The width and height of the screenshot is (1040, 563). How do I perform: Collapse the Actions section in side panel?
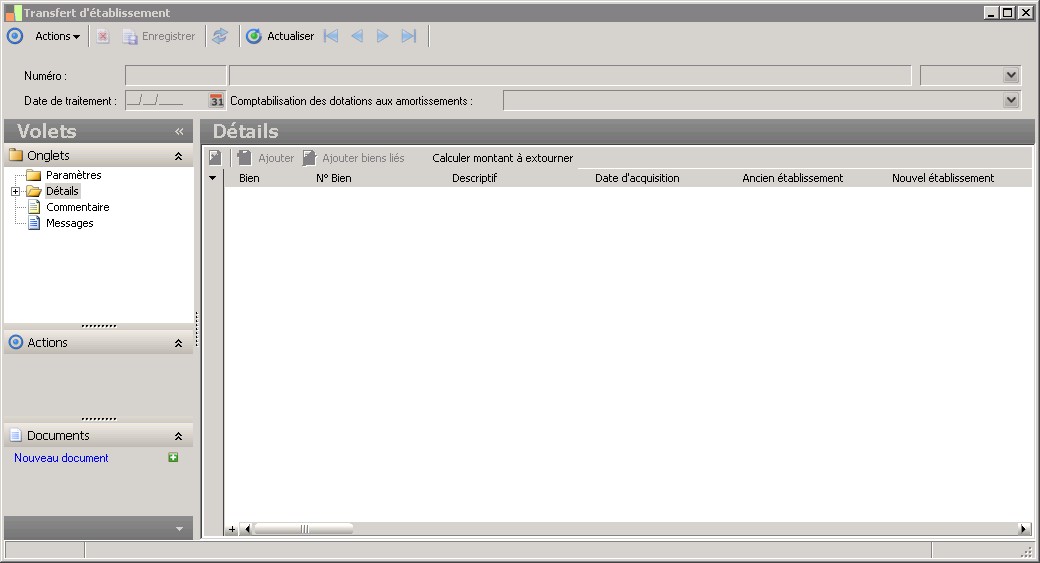[x=178, y=344]
